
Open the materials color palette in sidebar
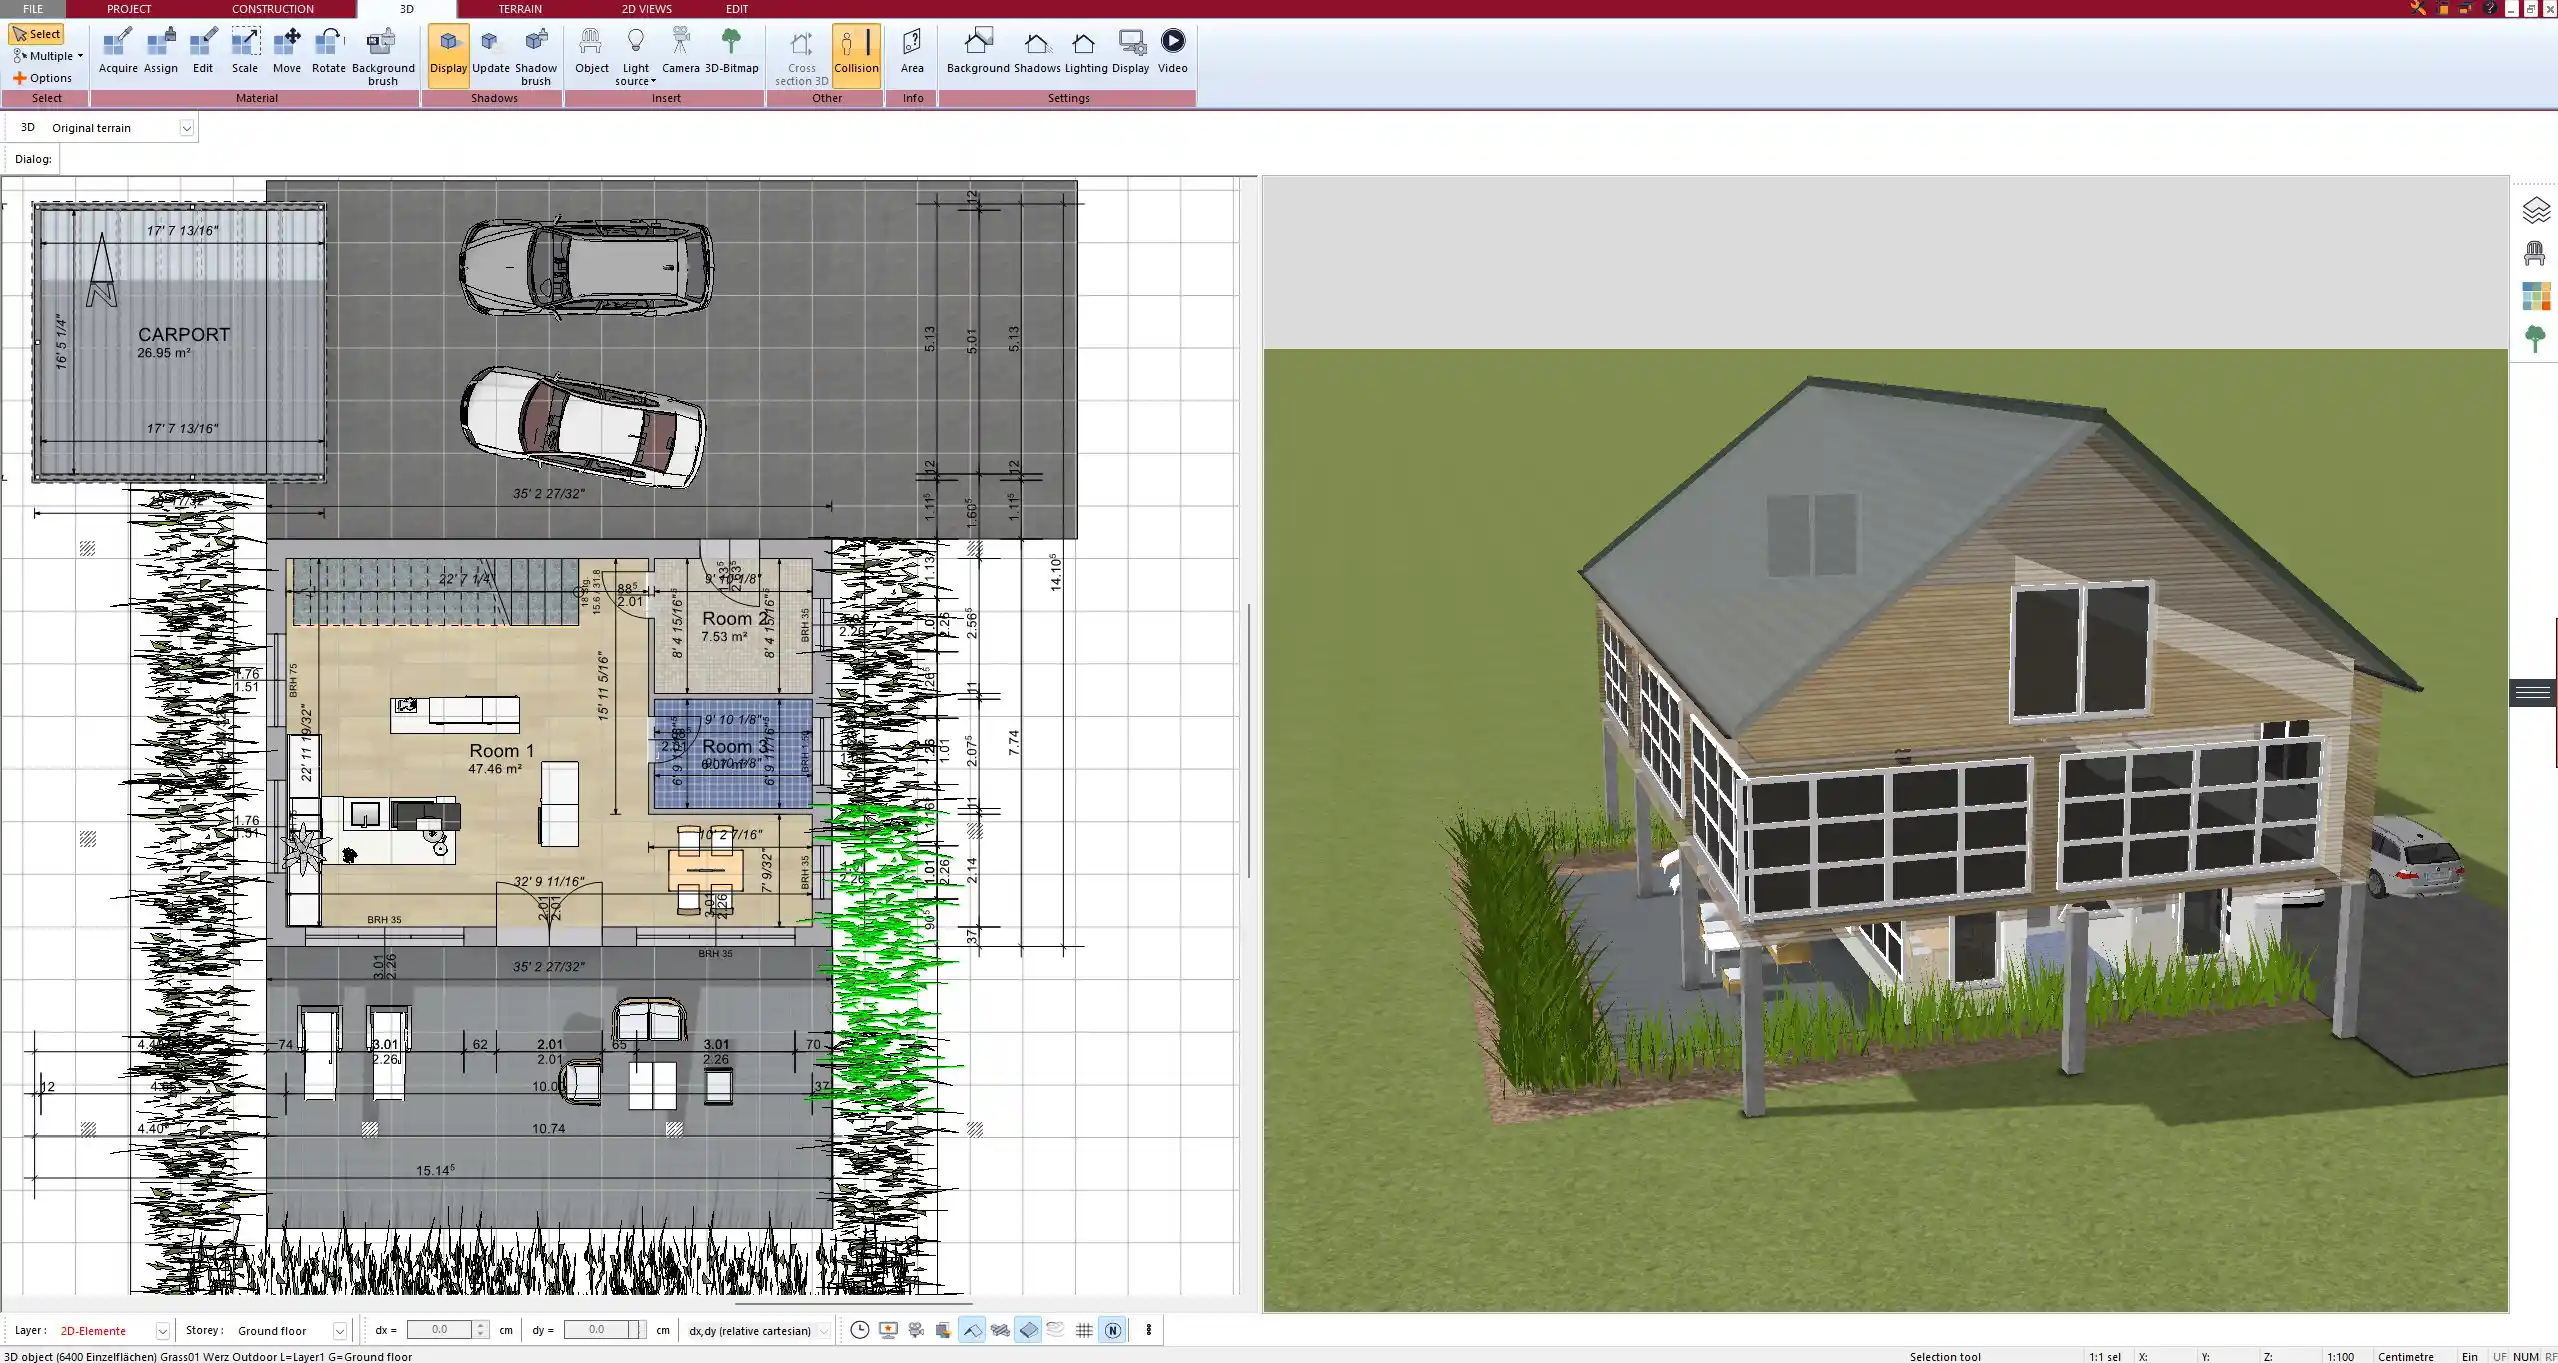(x=2538, y=296)
